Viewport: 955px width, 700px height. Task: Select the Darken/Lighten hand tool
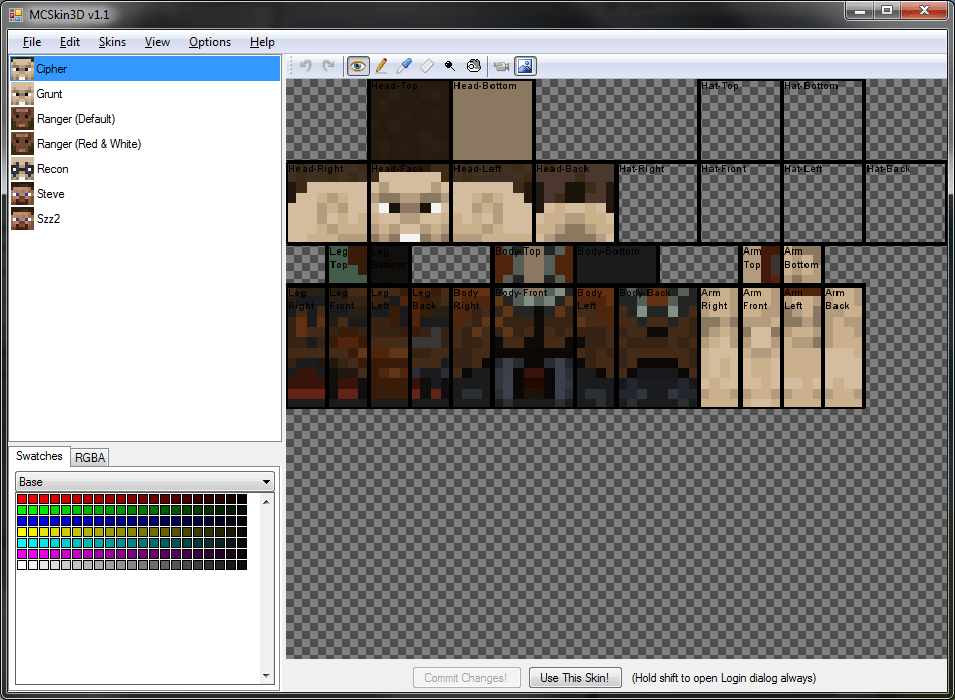[x=473, y=66]
